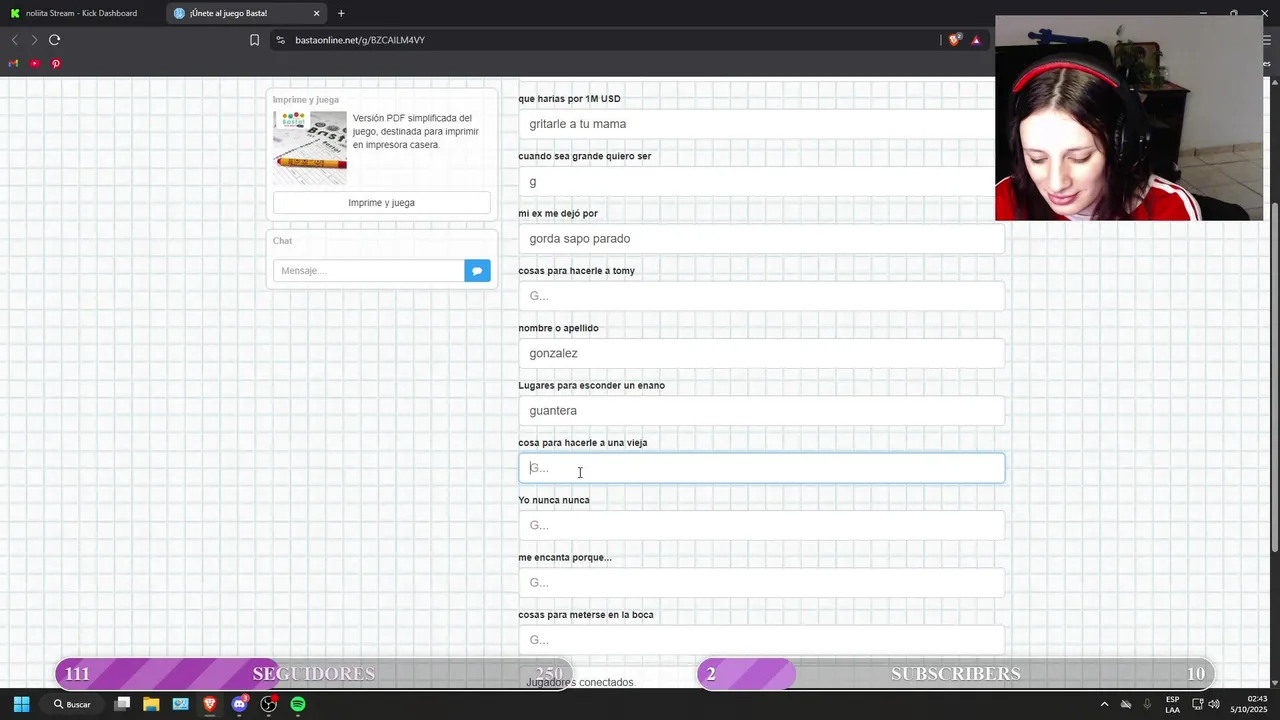Focus the 'cosa para hacerle a una vieja' field
This screenshot has width=1280, height=720.
761,468
